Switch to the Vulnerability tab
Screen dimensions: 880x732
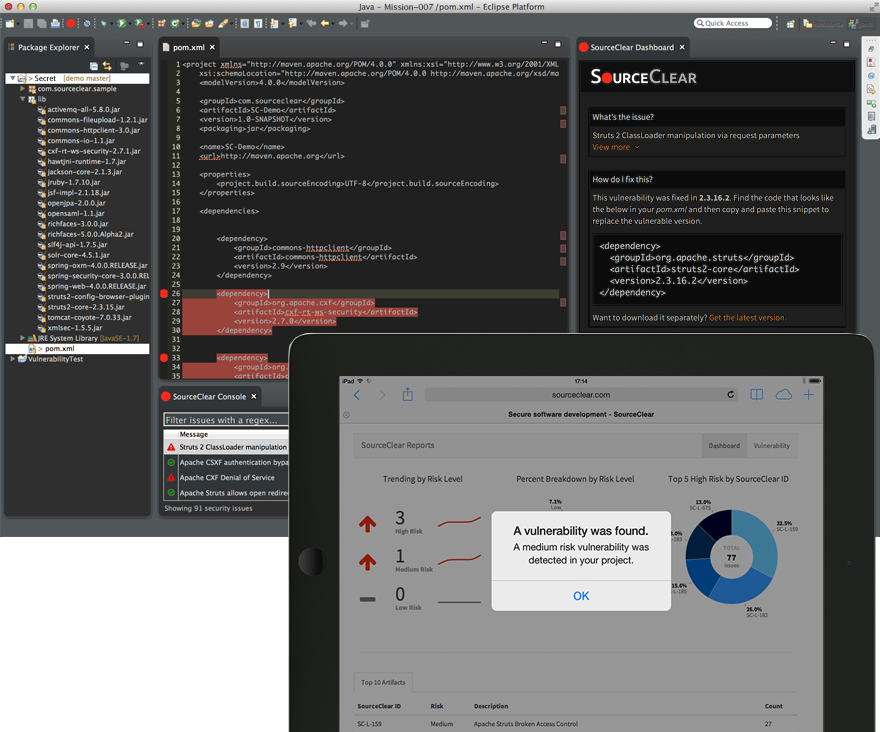pos(771,445)
